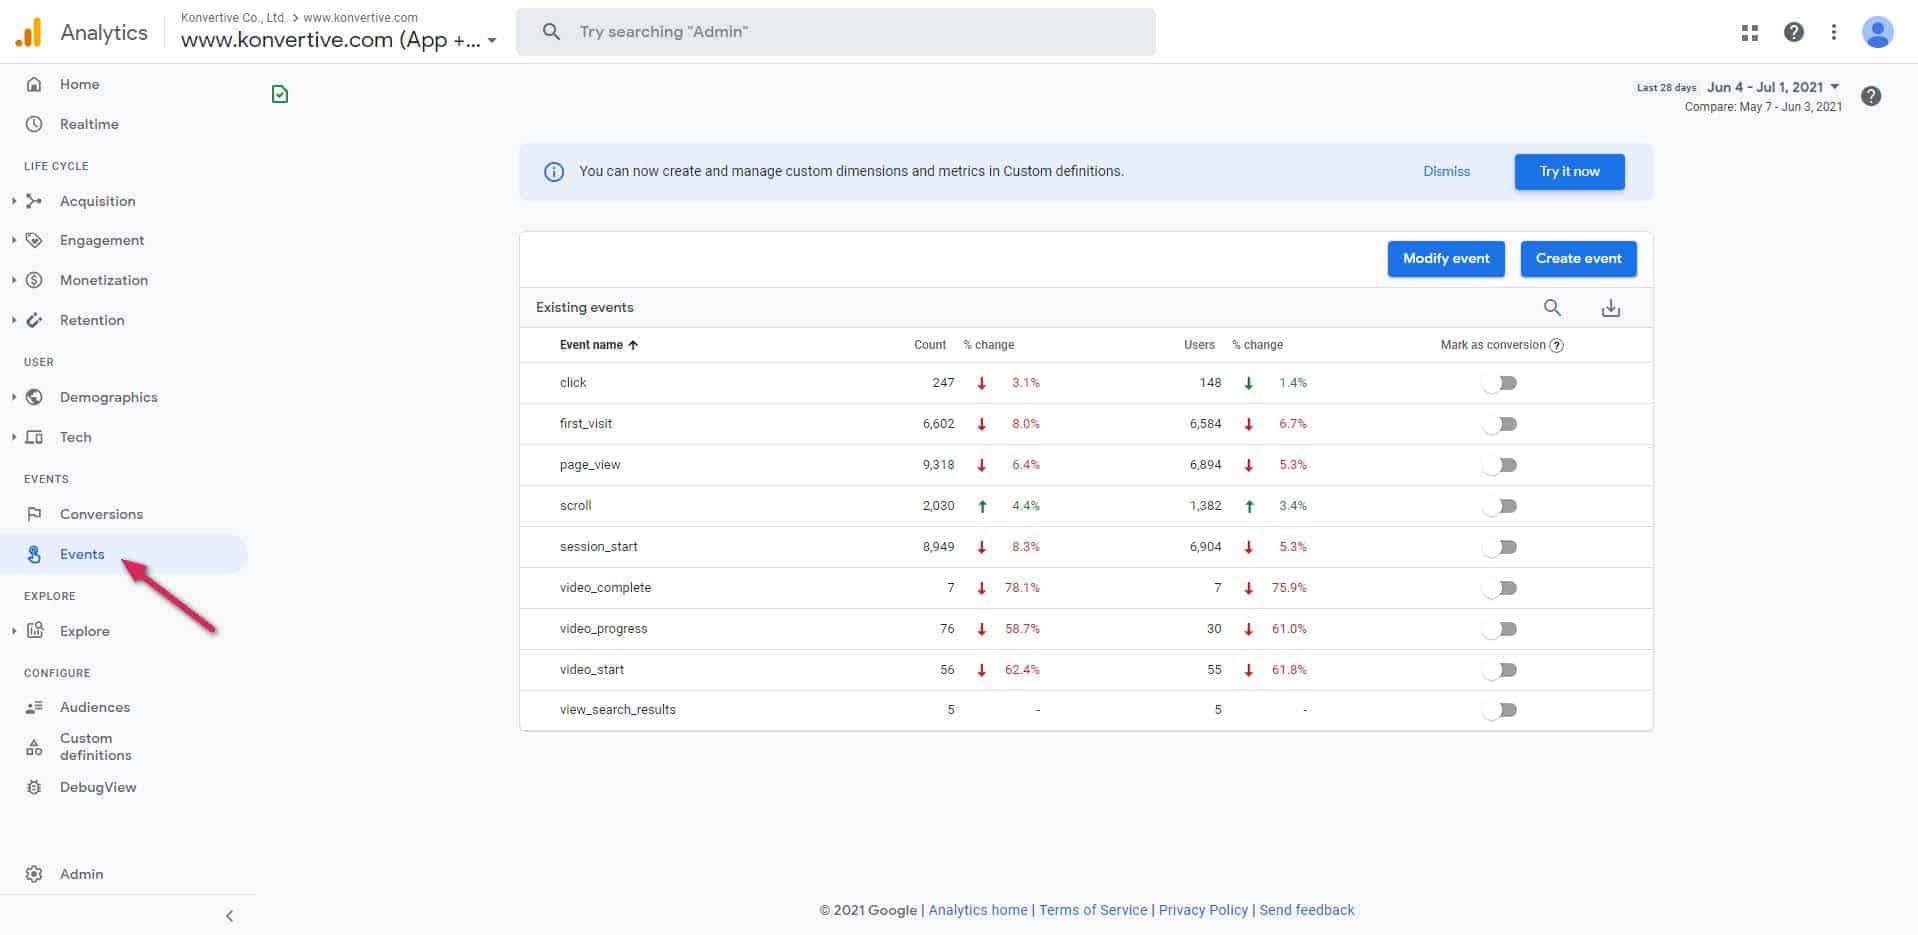This screenshot has height=935, width=1918.
Task: Expand the Explore section arrow
Action: click(14, 631)
